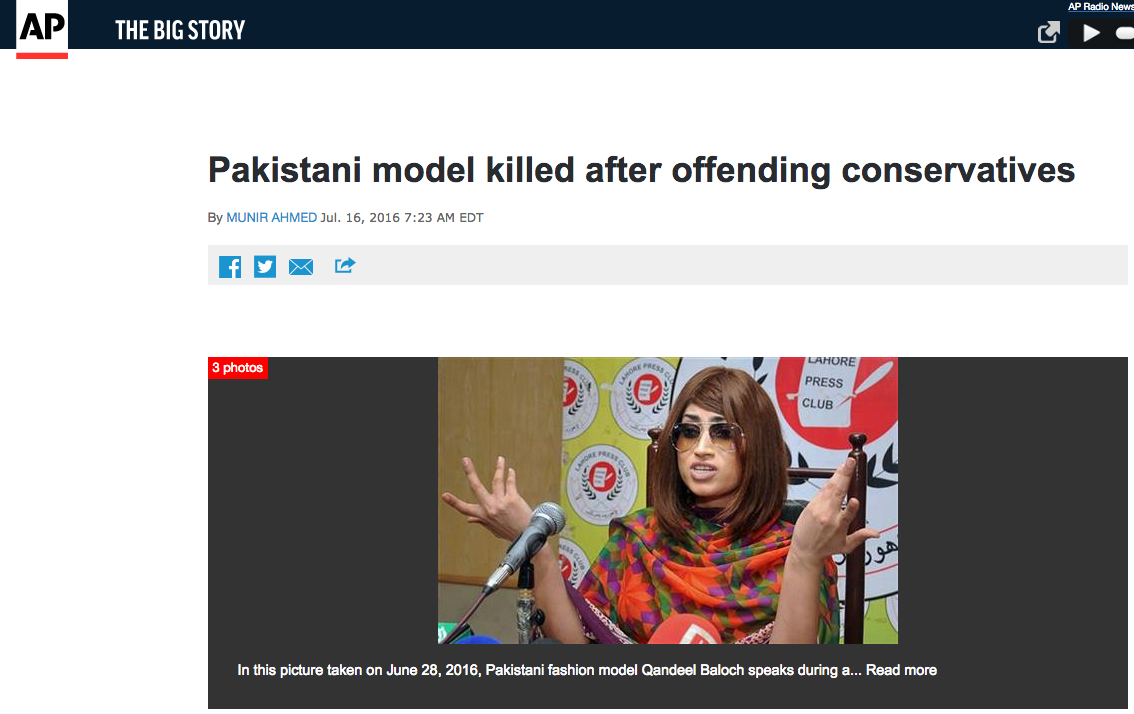Open the AP Radio News link

(x=1101, y=7)
